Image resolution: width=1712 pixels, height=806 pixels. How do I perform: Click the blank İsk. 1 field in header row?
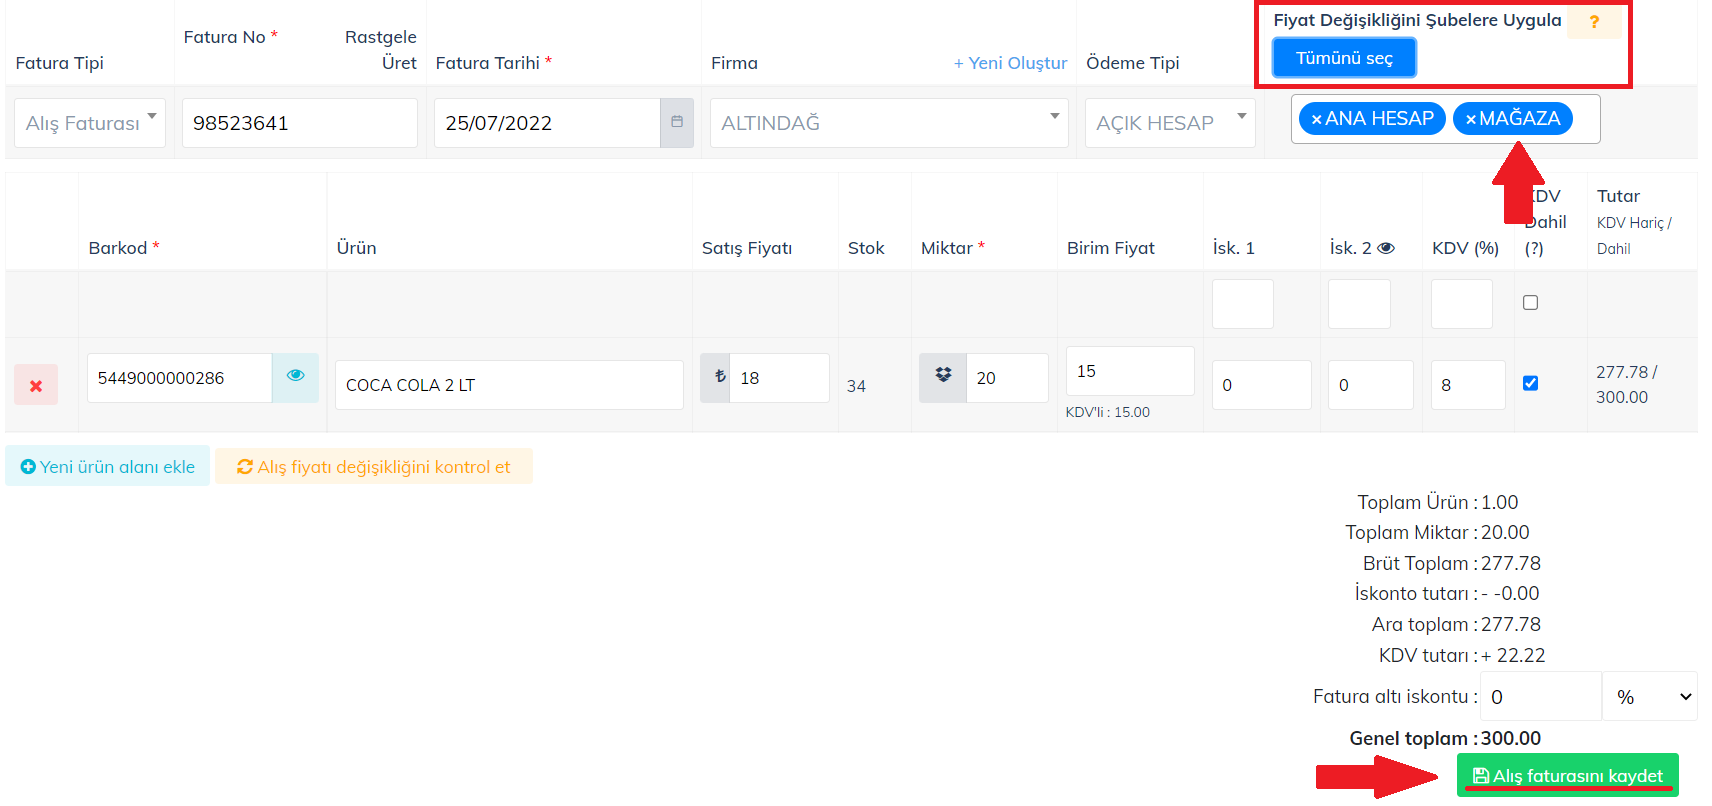pyautogui.click(x=1243, y=304)
